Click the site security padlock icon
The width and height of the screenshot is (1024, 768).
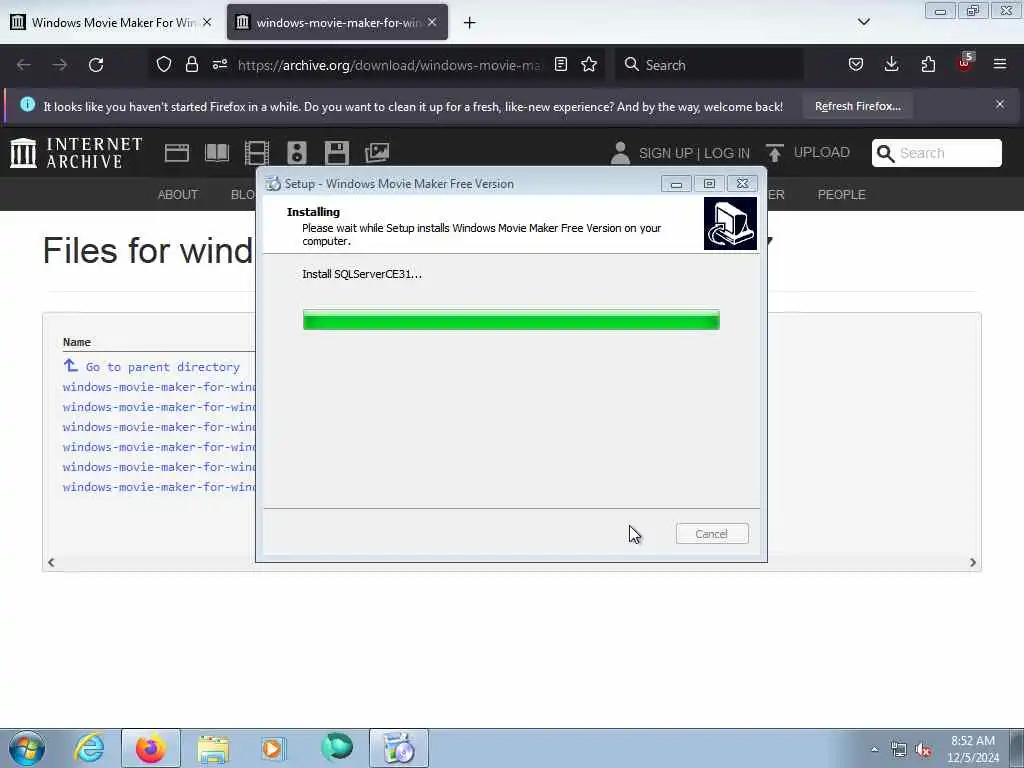click(x=191, y=65)
